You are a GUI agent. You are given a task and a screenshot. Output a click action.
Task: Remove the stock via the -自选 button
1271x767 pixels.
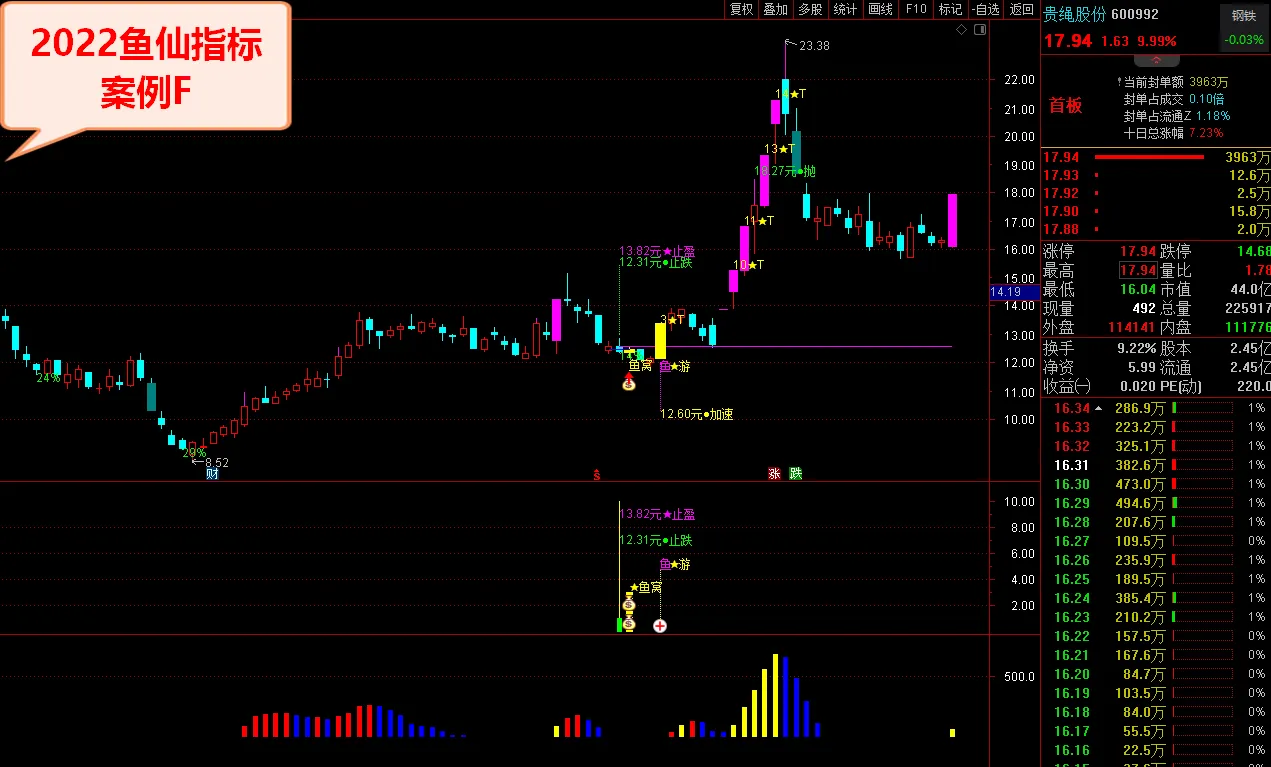pyautogui.click(x=984, y=9)
